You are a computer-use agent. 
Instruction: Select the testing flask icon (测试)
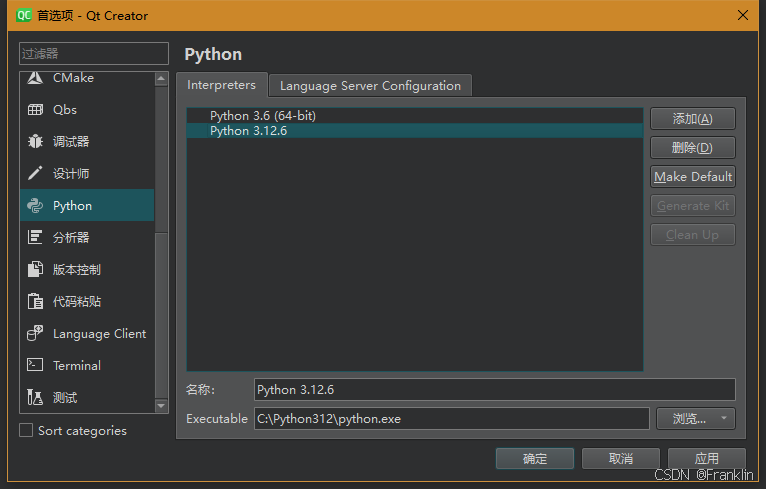[35, 397]
